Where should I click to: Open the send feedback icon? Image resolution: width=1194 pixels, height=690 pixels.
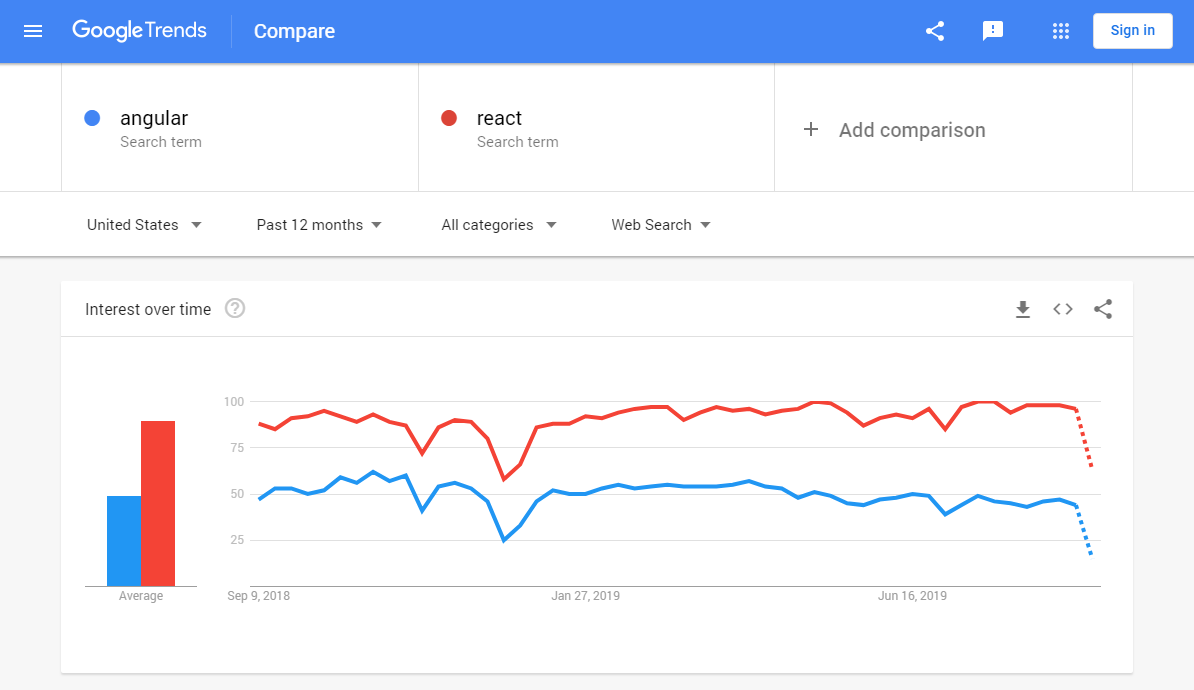(993, 31)
